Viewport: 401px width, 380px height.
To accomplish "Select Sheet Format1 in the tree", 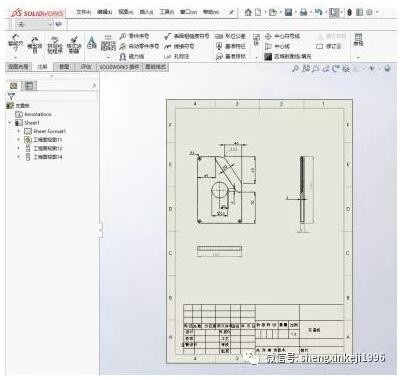I will (45, 131).
